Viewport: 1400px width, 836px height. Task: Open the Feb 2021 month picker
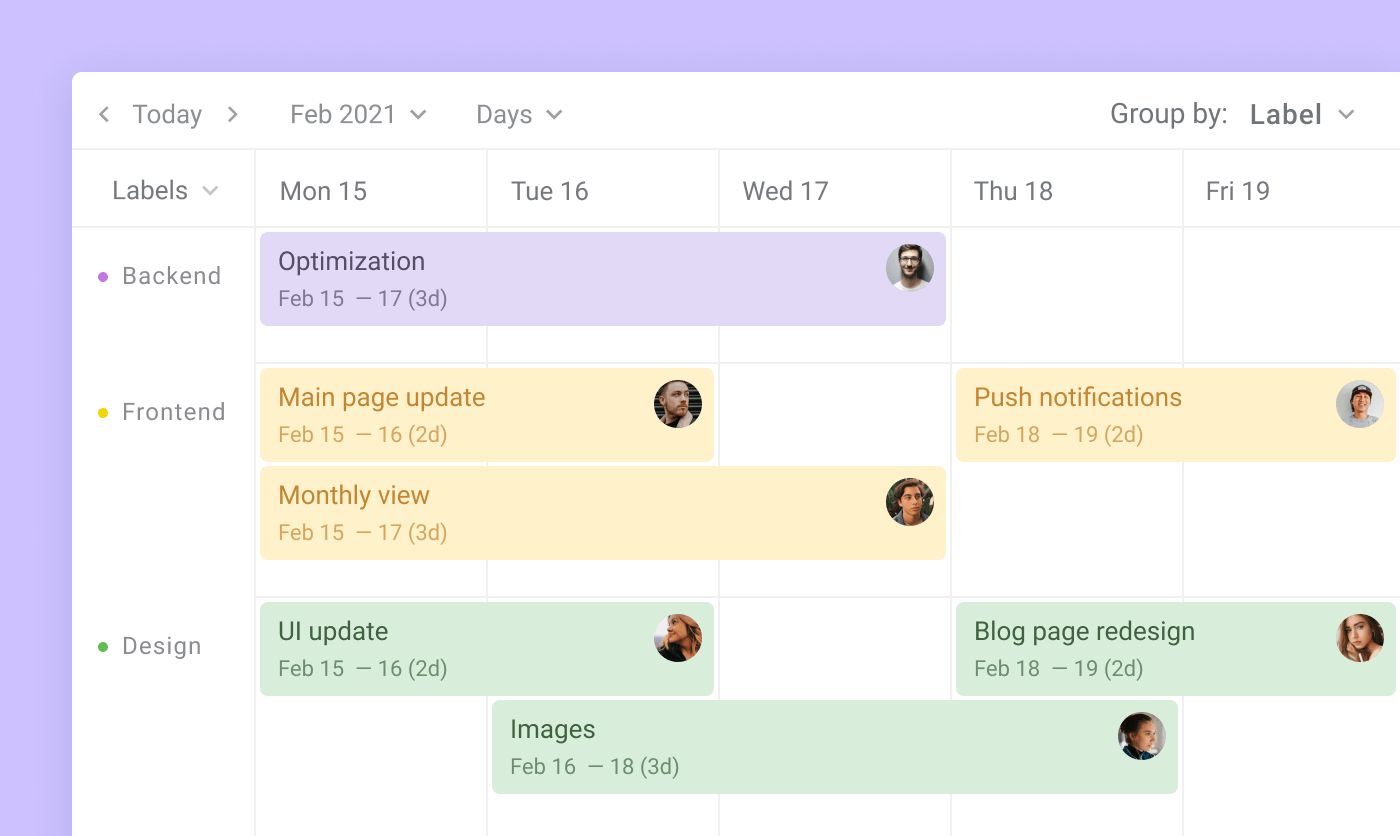pos(358,114)
